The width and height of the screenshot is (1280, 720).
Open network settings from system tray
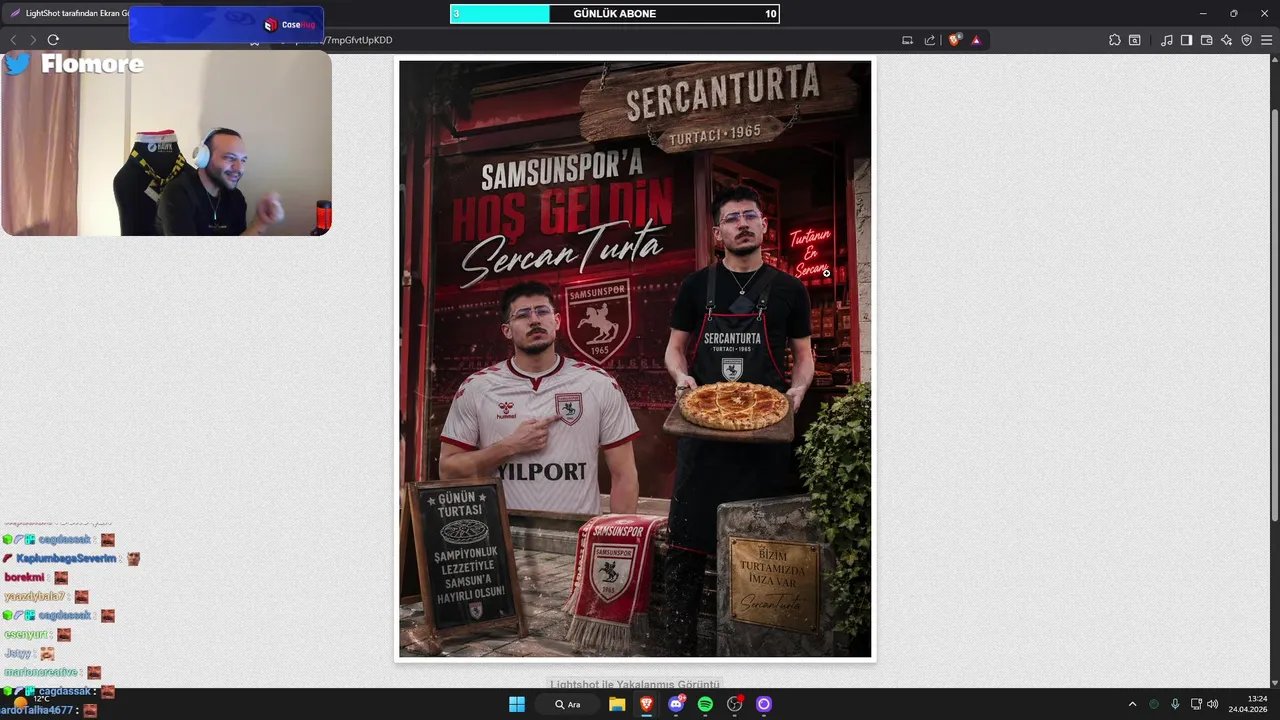(x=1196, y=704)
